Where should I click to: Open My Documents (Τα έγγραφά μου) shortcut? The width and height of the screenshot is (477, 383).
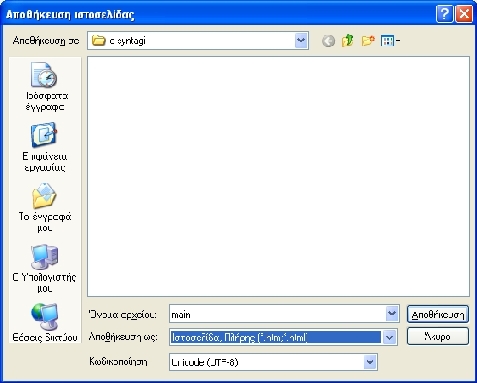point(45,207)
